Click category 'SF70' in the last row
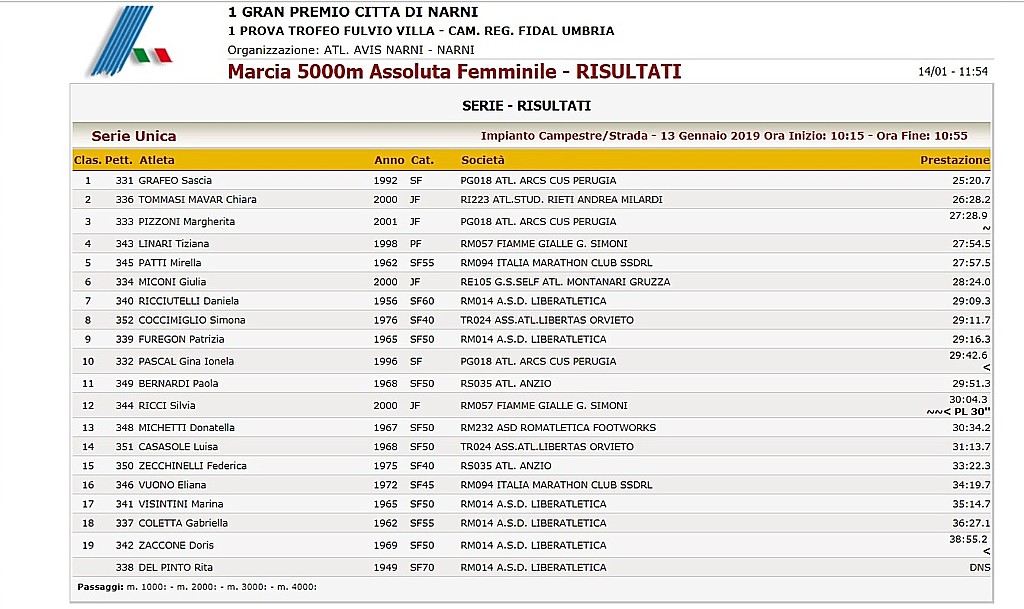 coord(422,567)
